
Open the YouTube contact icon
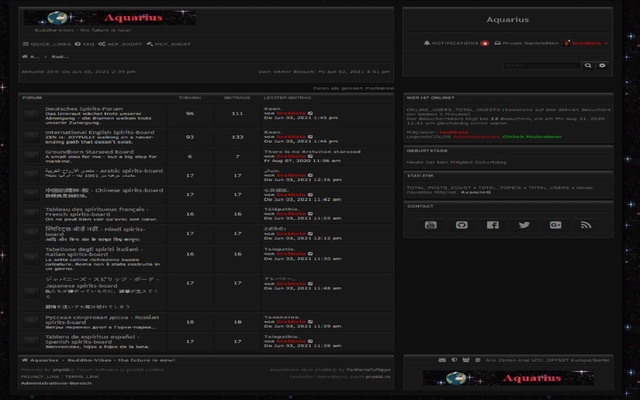pyautogui.click(x=430, y=225)
